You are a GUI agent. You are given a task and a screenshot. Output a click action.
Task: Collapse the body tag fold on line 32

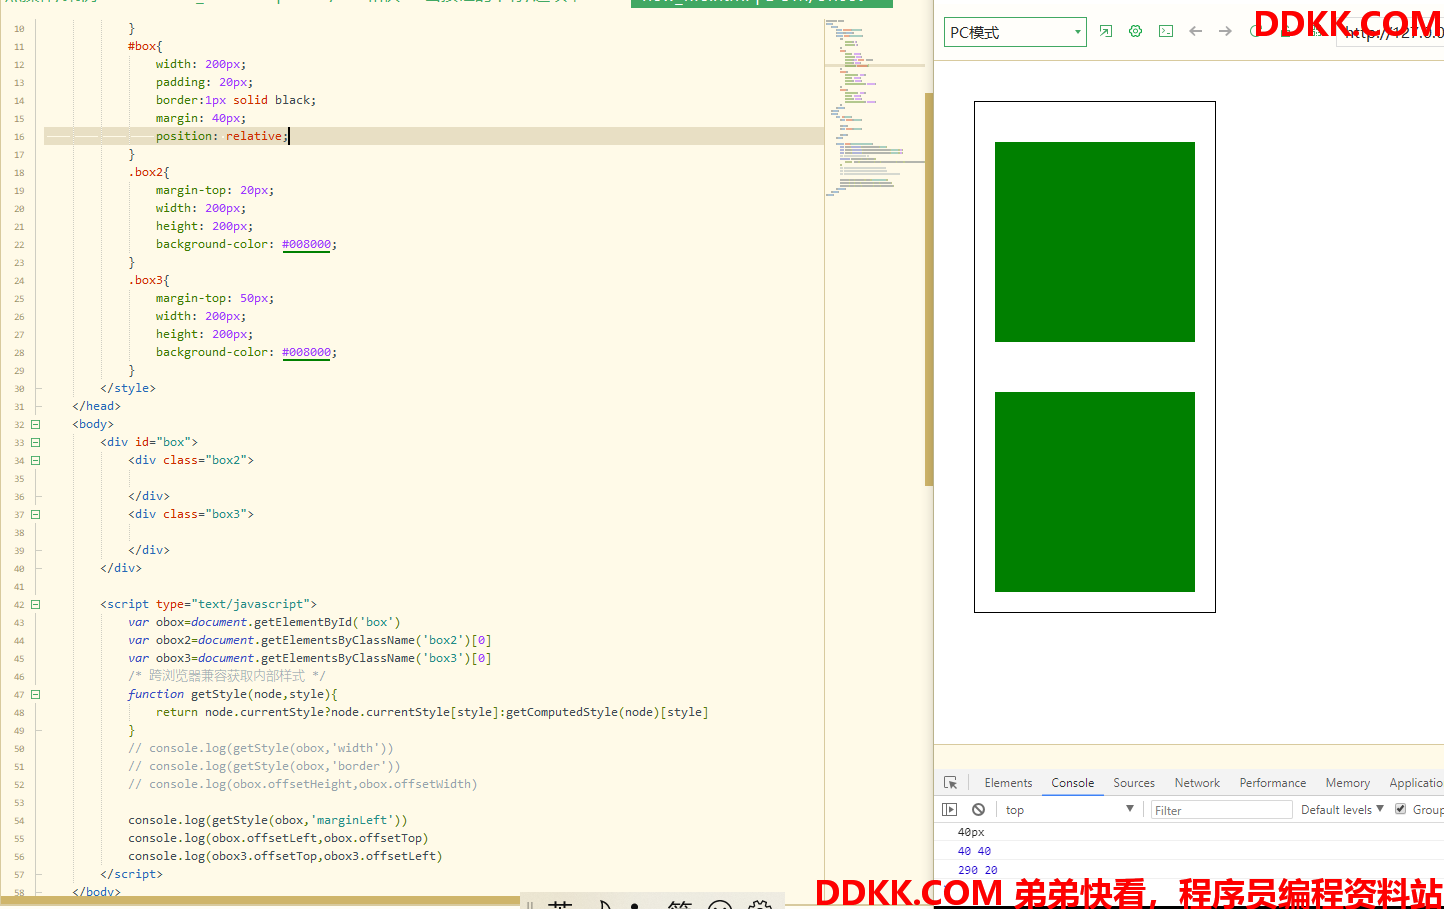pos(35,424)
